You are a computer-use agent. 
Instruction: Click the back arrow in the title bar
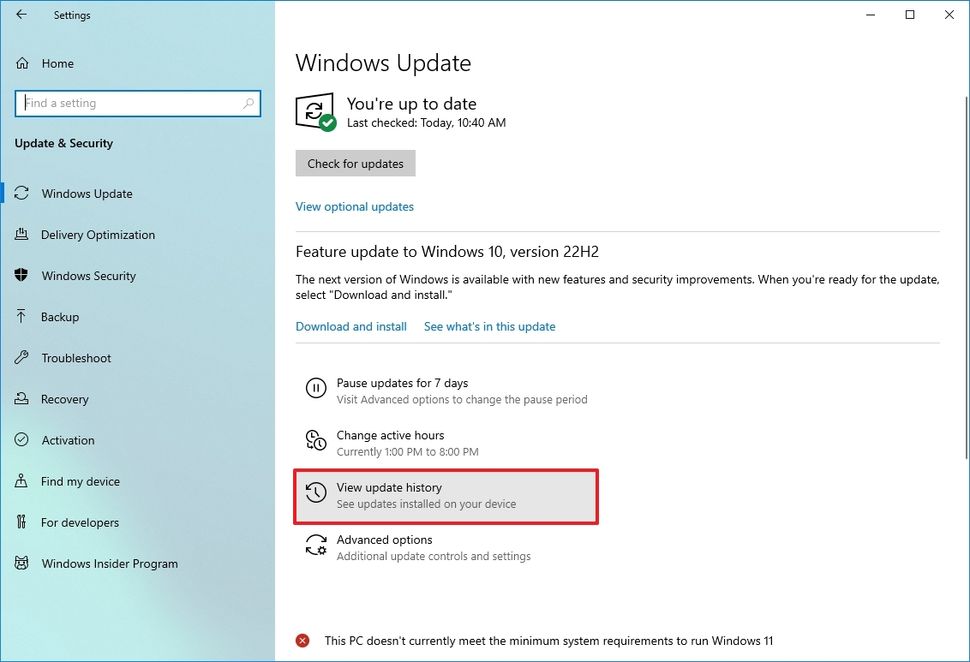[20, 15]
